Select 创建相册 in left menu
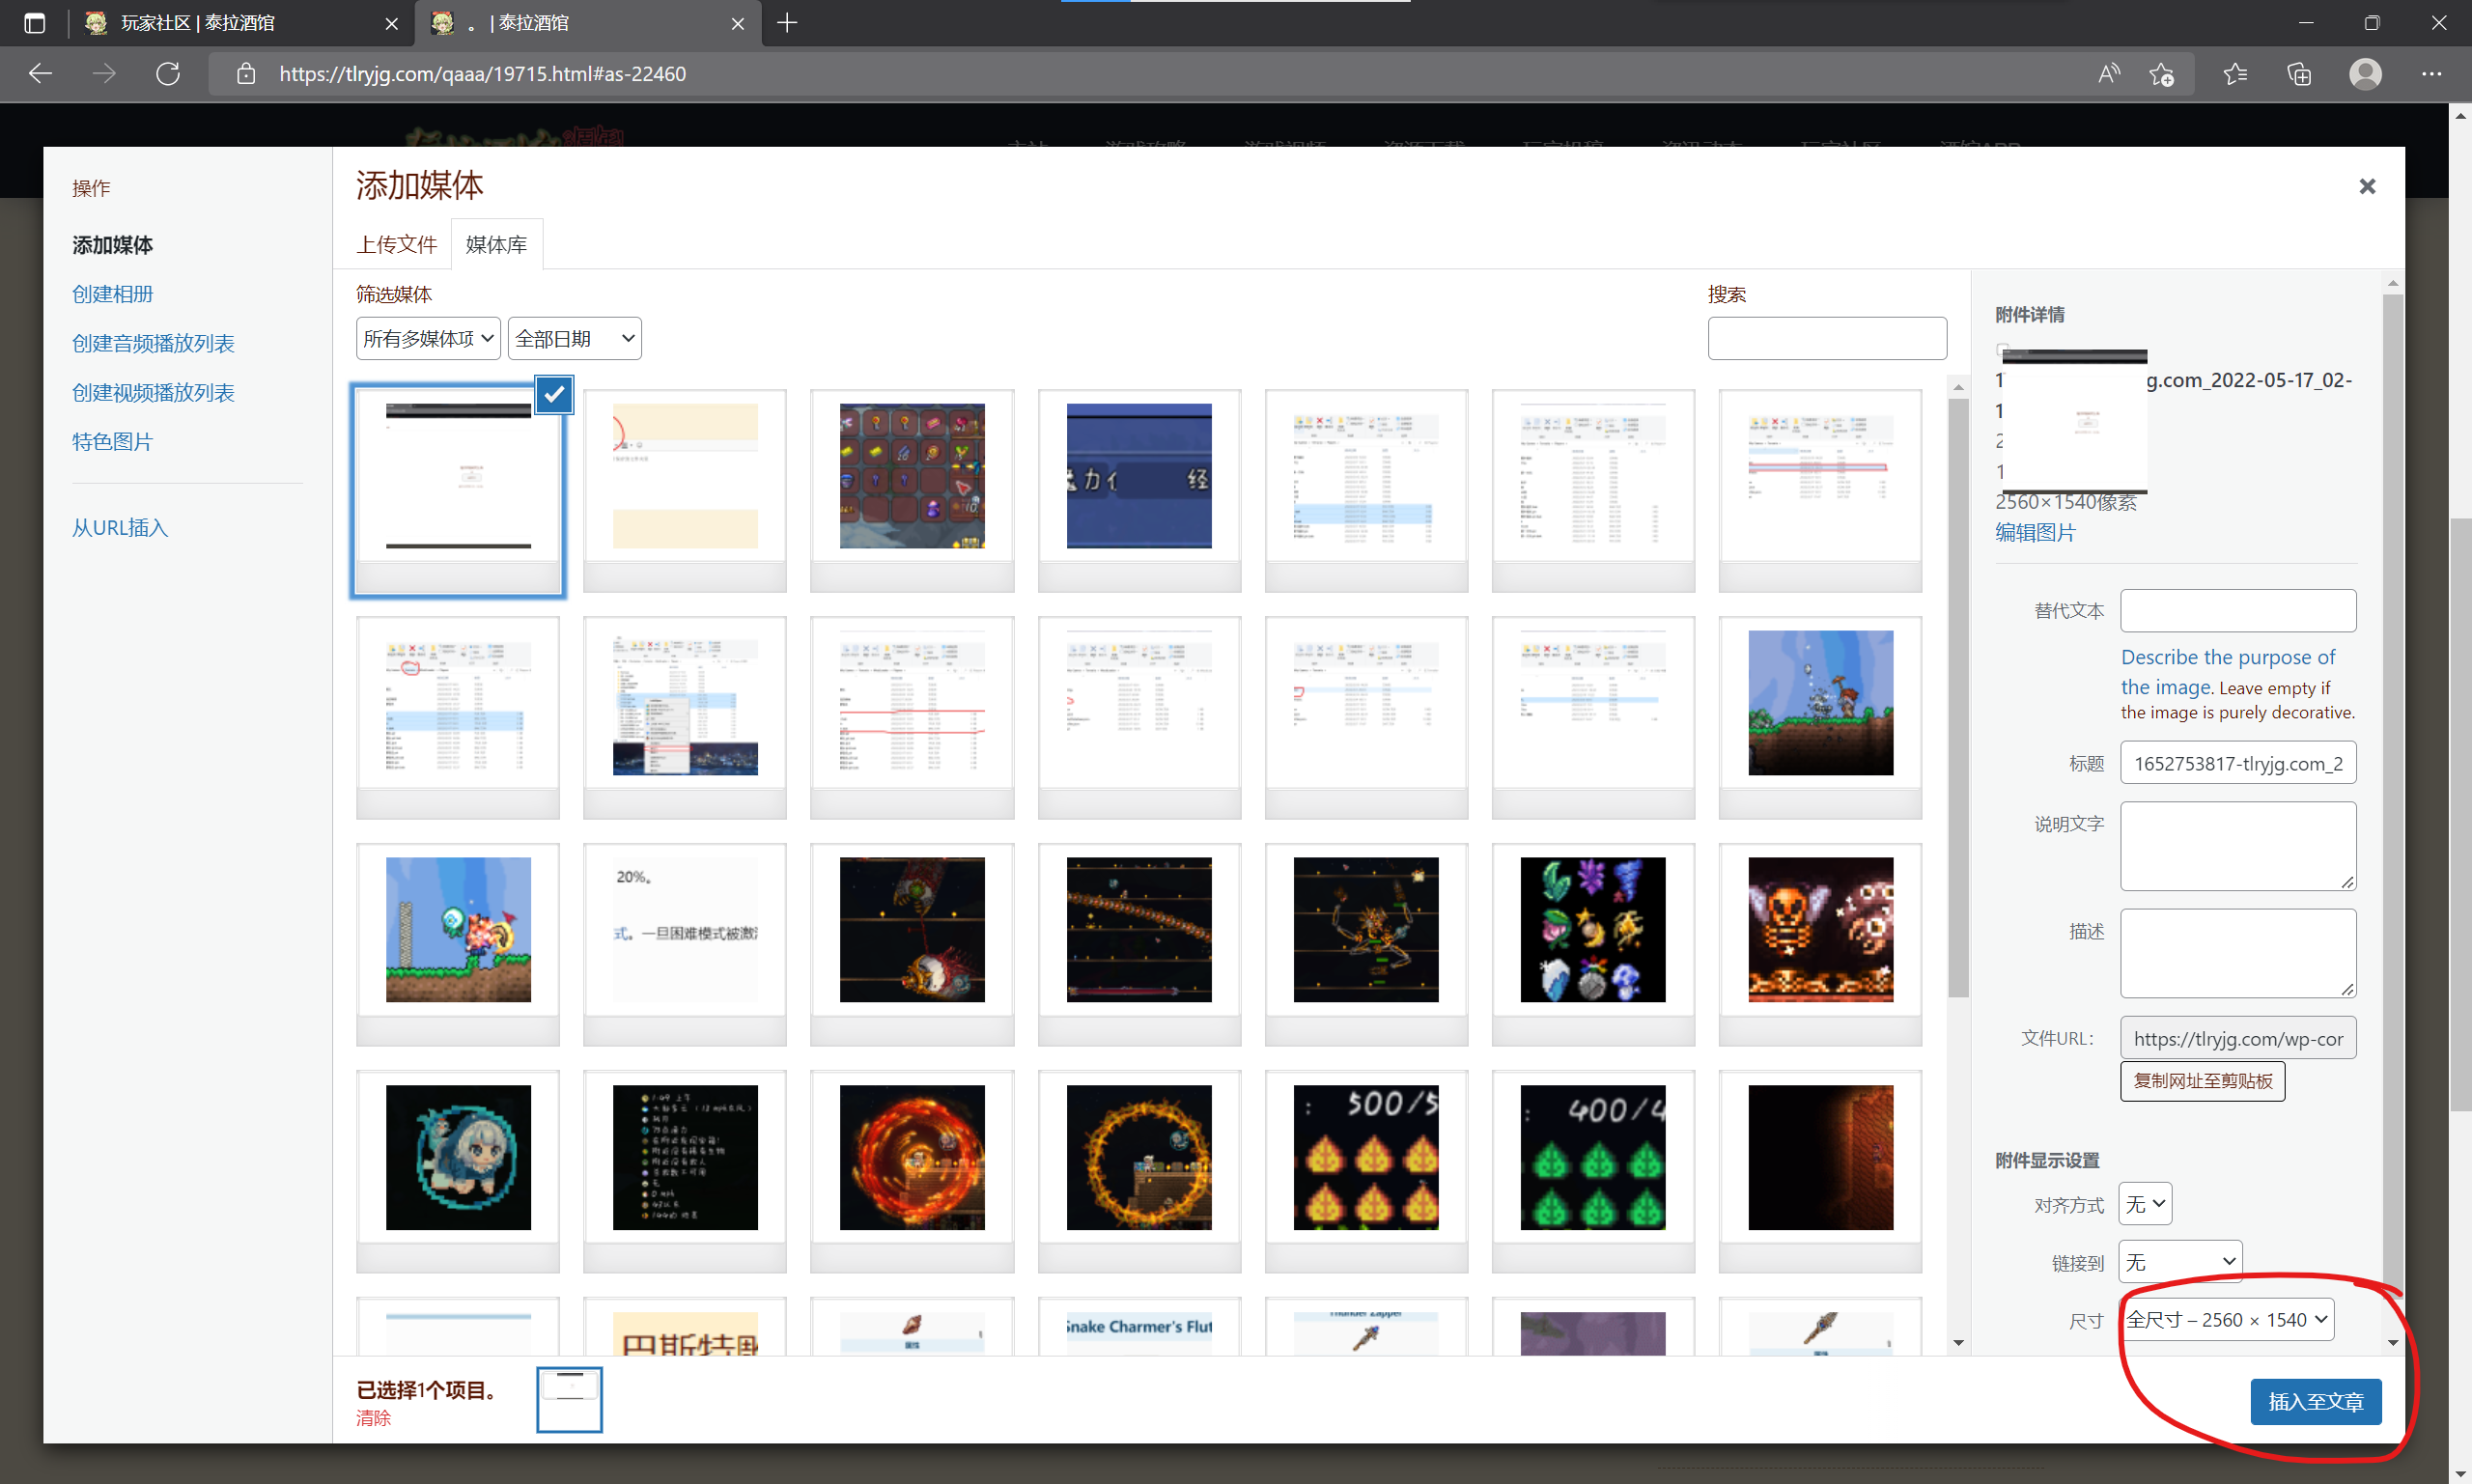 [x=112, y=294]
